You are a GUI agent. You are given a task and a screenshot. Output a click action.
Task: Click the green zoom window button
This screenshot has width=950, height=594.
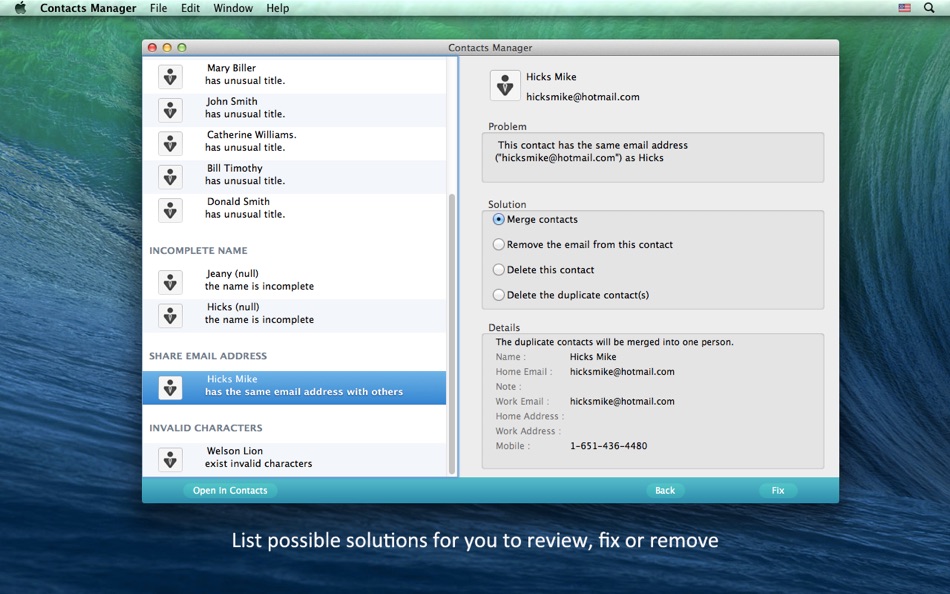coord(182,47)
